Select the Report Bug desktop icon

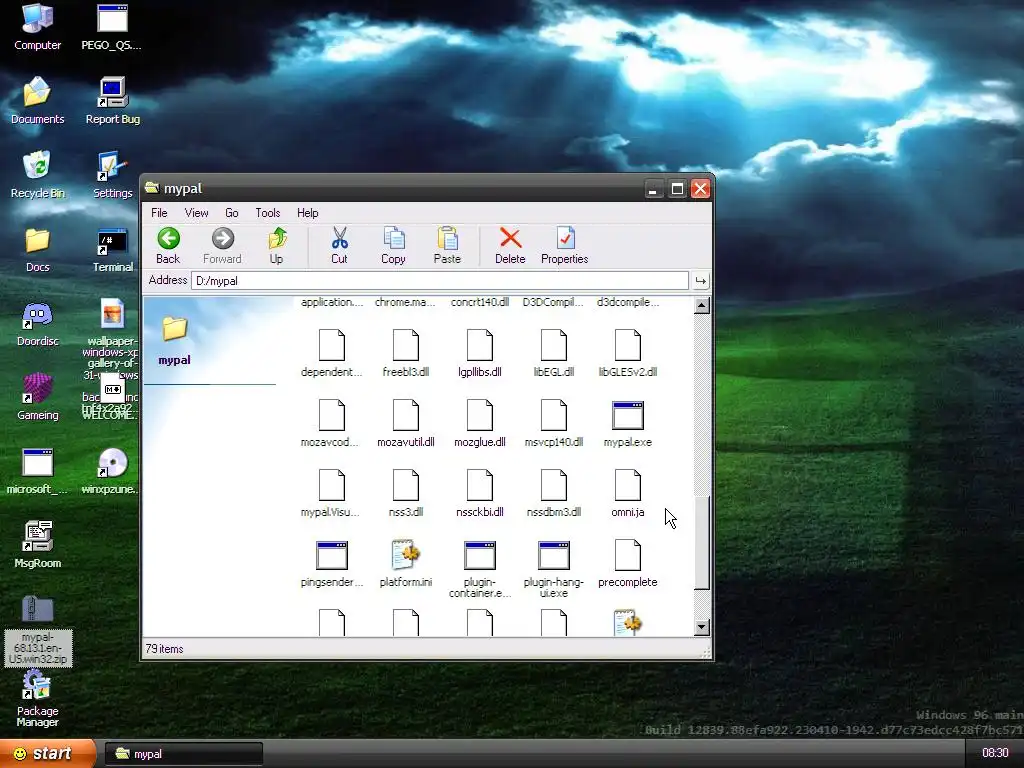pos(112,101)
